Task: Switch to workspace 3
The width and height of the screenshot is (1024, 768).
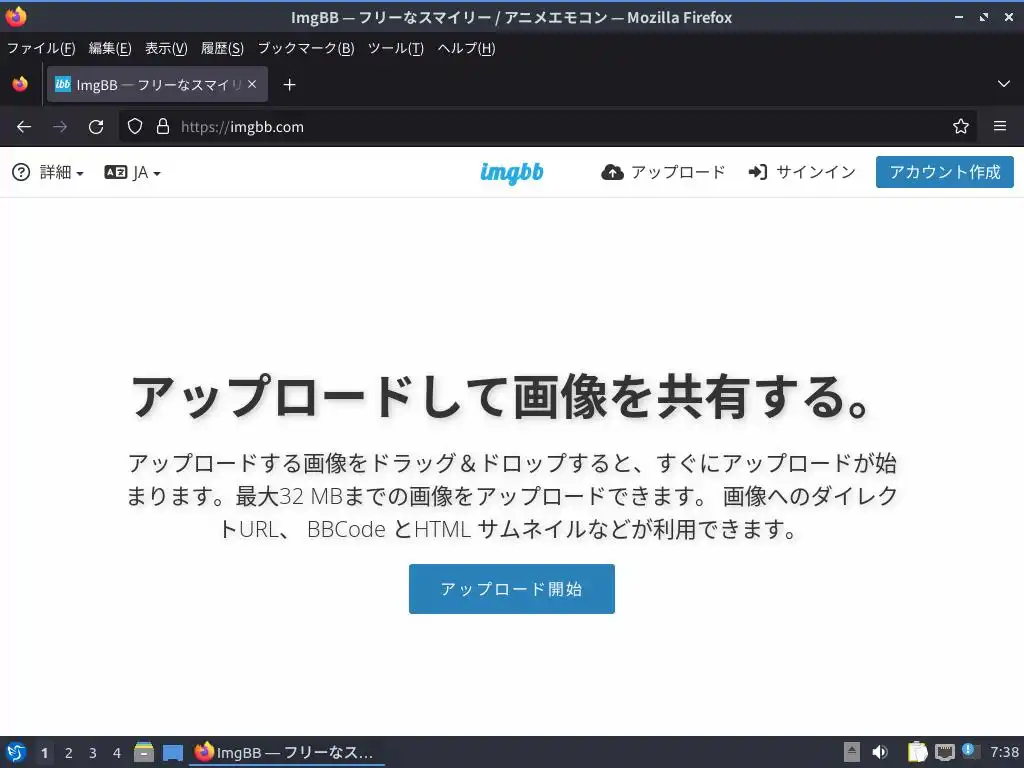Action: click(x=93, y=753)
